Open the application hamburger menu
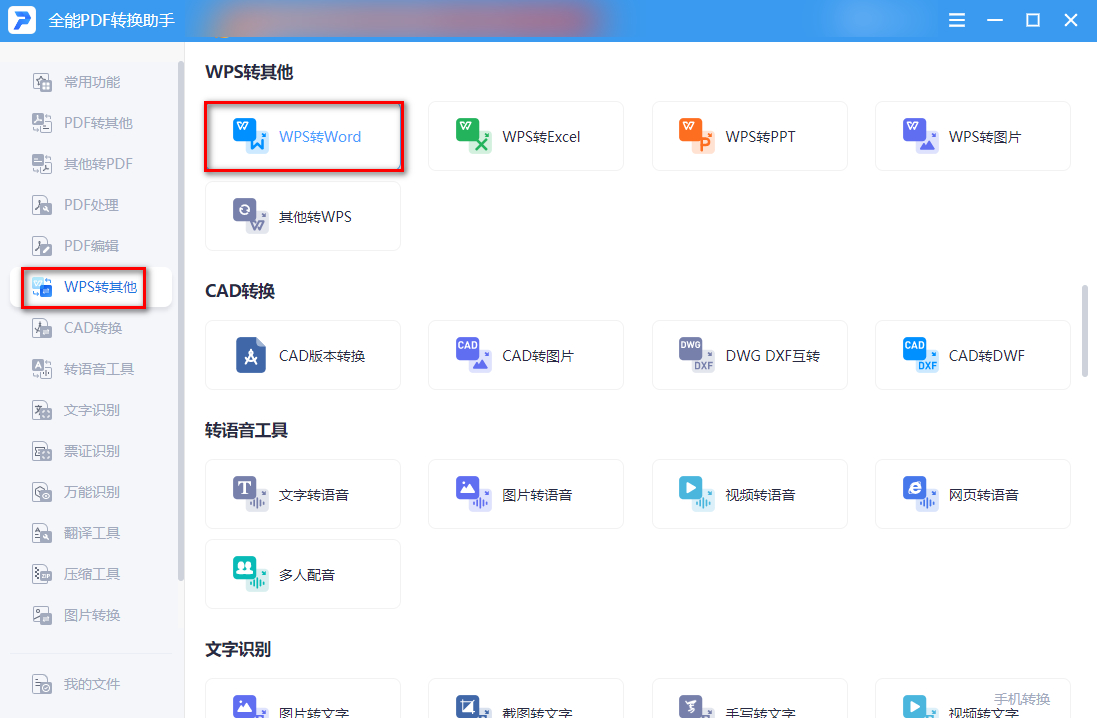The height and width of the screenshot is (718, 1097). point(956,19)
